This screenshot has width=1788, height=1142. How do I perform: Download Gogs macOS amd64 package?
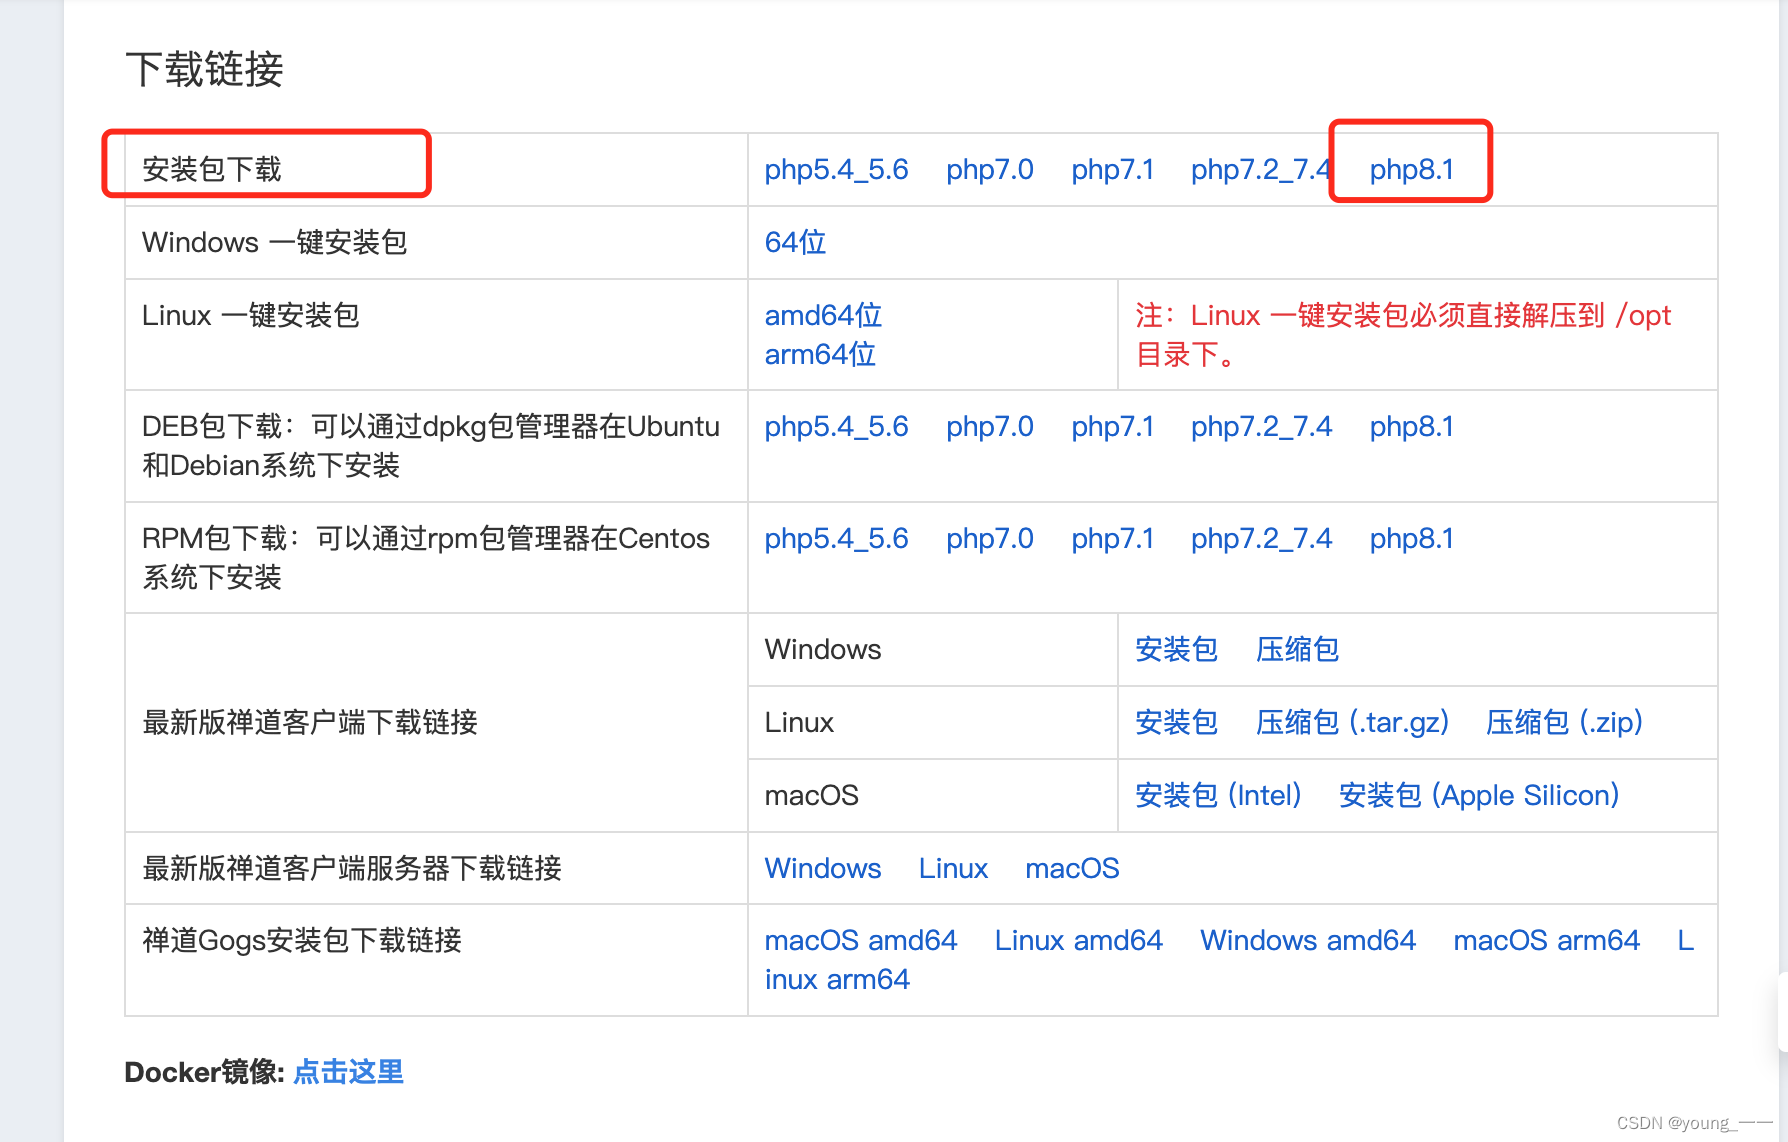860,941
